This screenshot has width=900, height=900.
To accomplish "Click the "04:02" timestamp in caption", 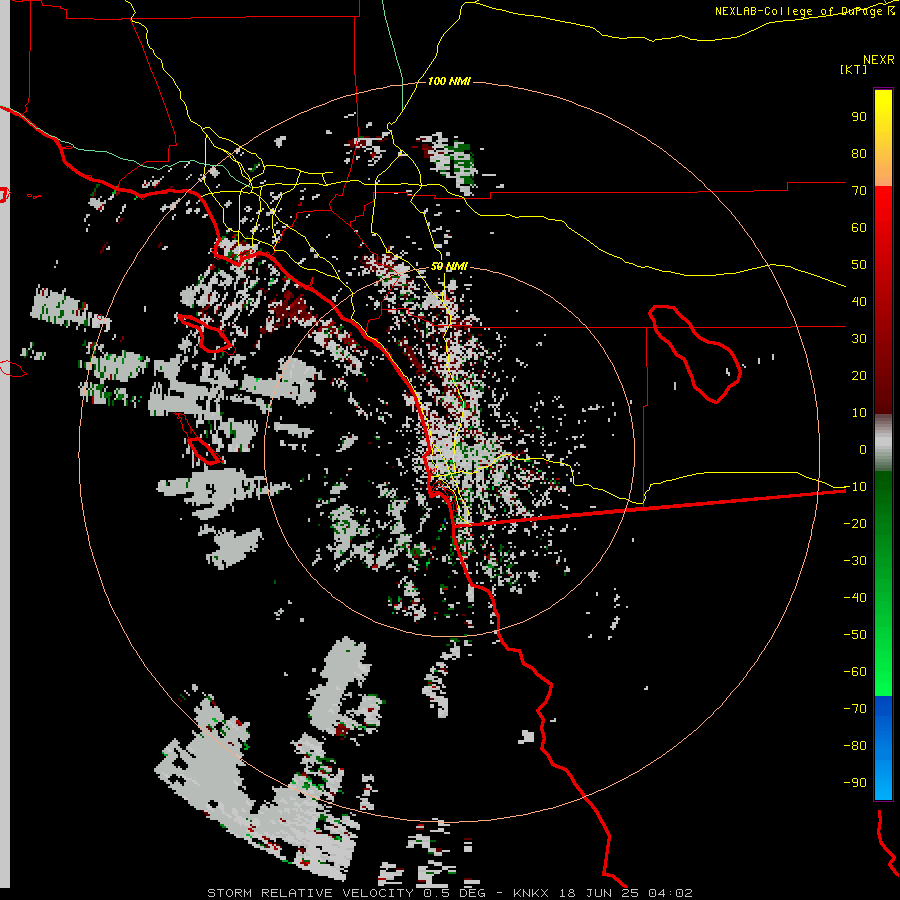I will tap(670, 893).
